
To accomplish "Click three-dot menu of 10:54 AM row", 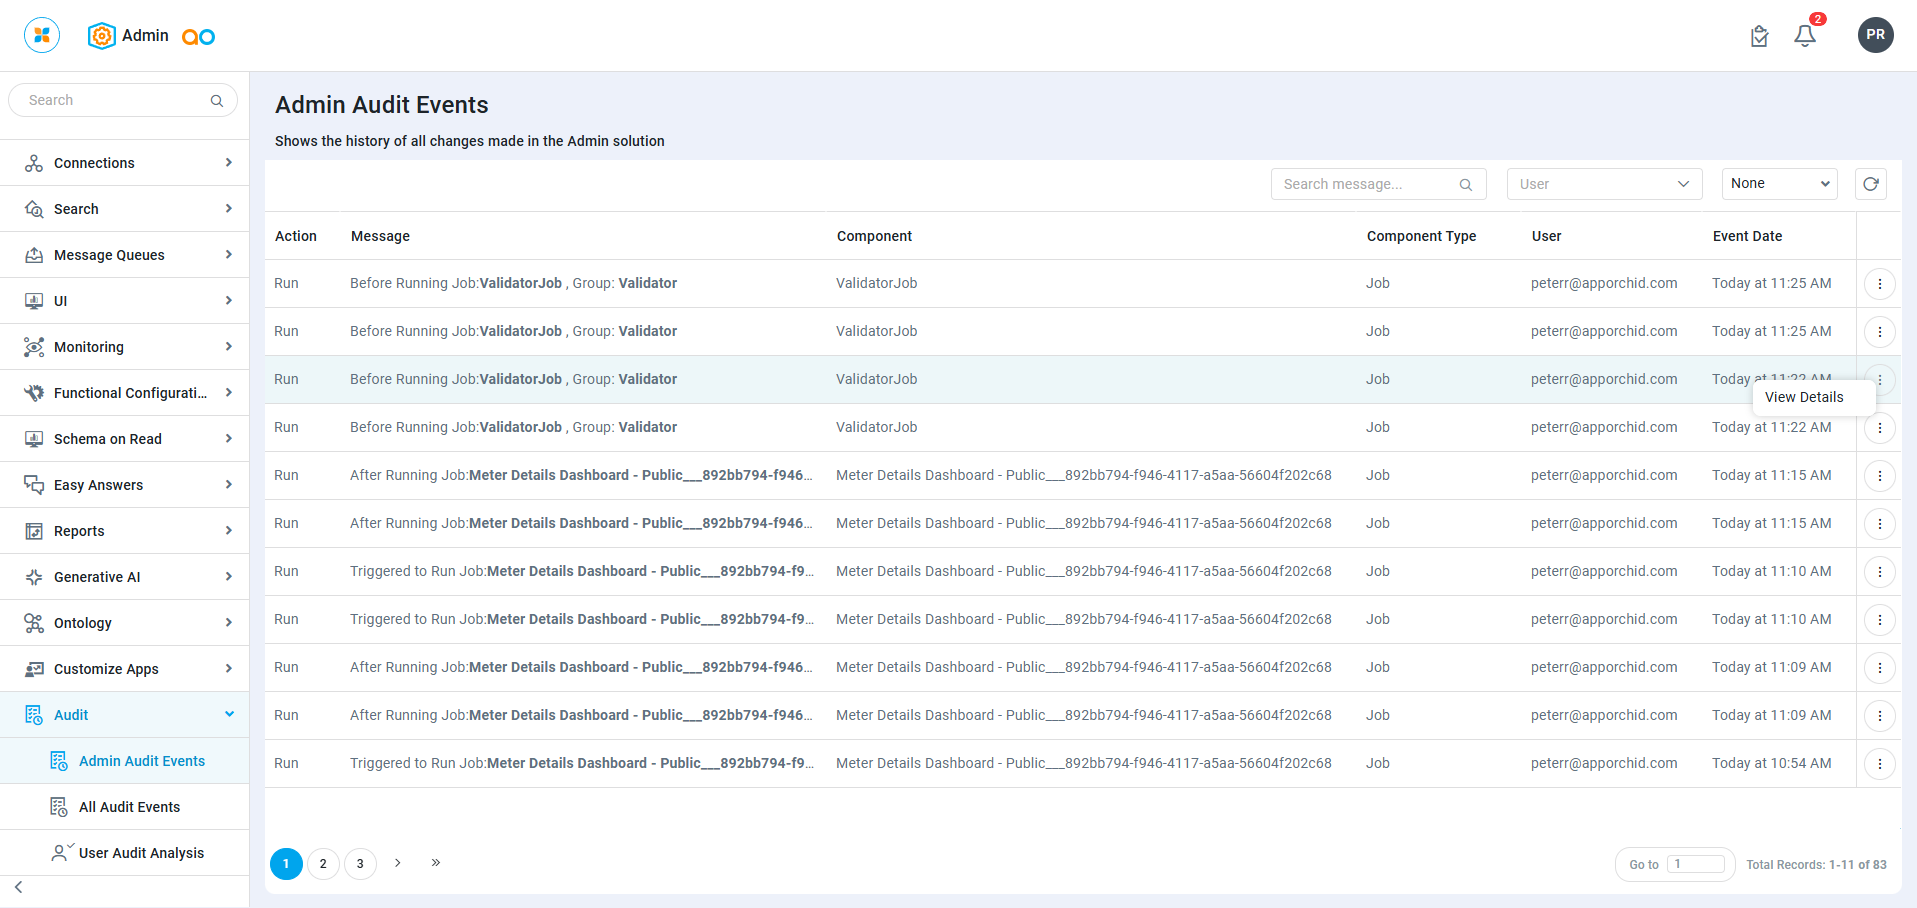I will pos(1879,764).
